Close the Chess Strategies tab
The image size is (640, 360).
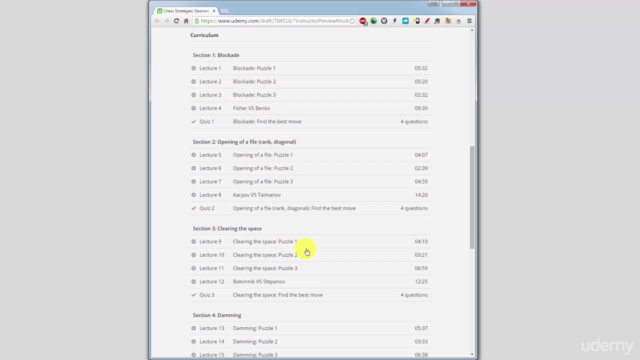[x=214, y=11]
